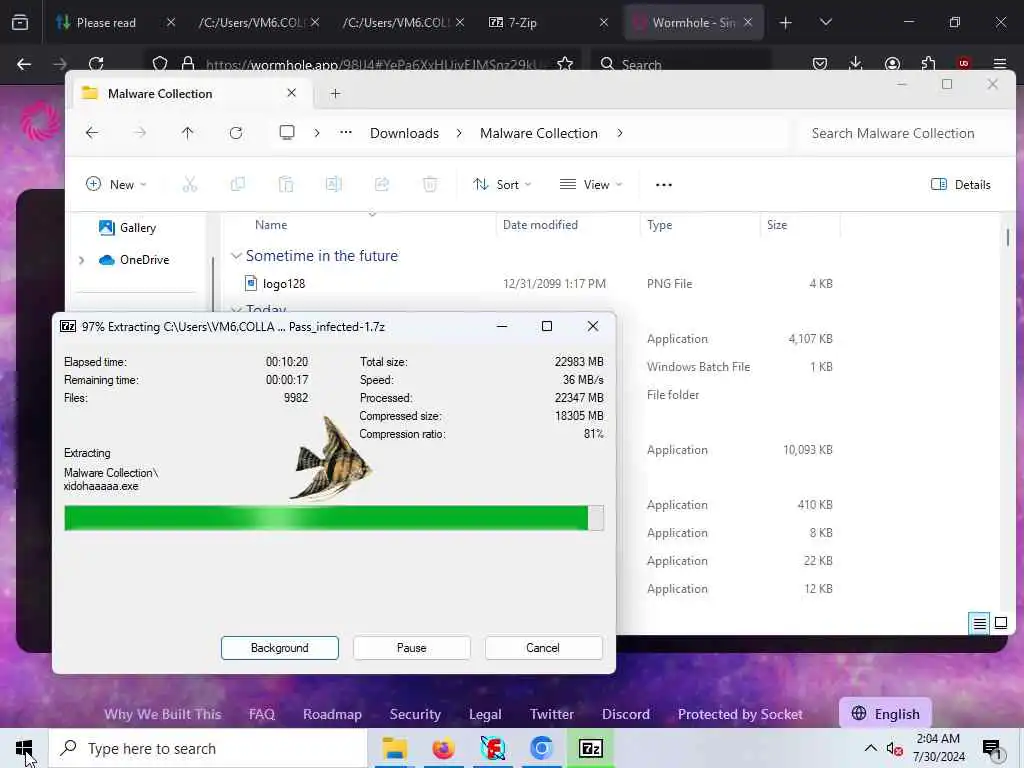Click Downloads in the breadcrumb
Screen dimensions: 1024x768
coord(404,133)
